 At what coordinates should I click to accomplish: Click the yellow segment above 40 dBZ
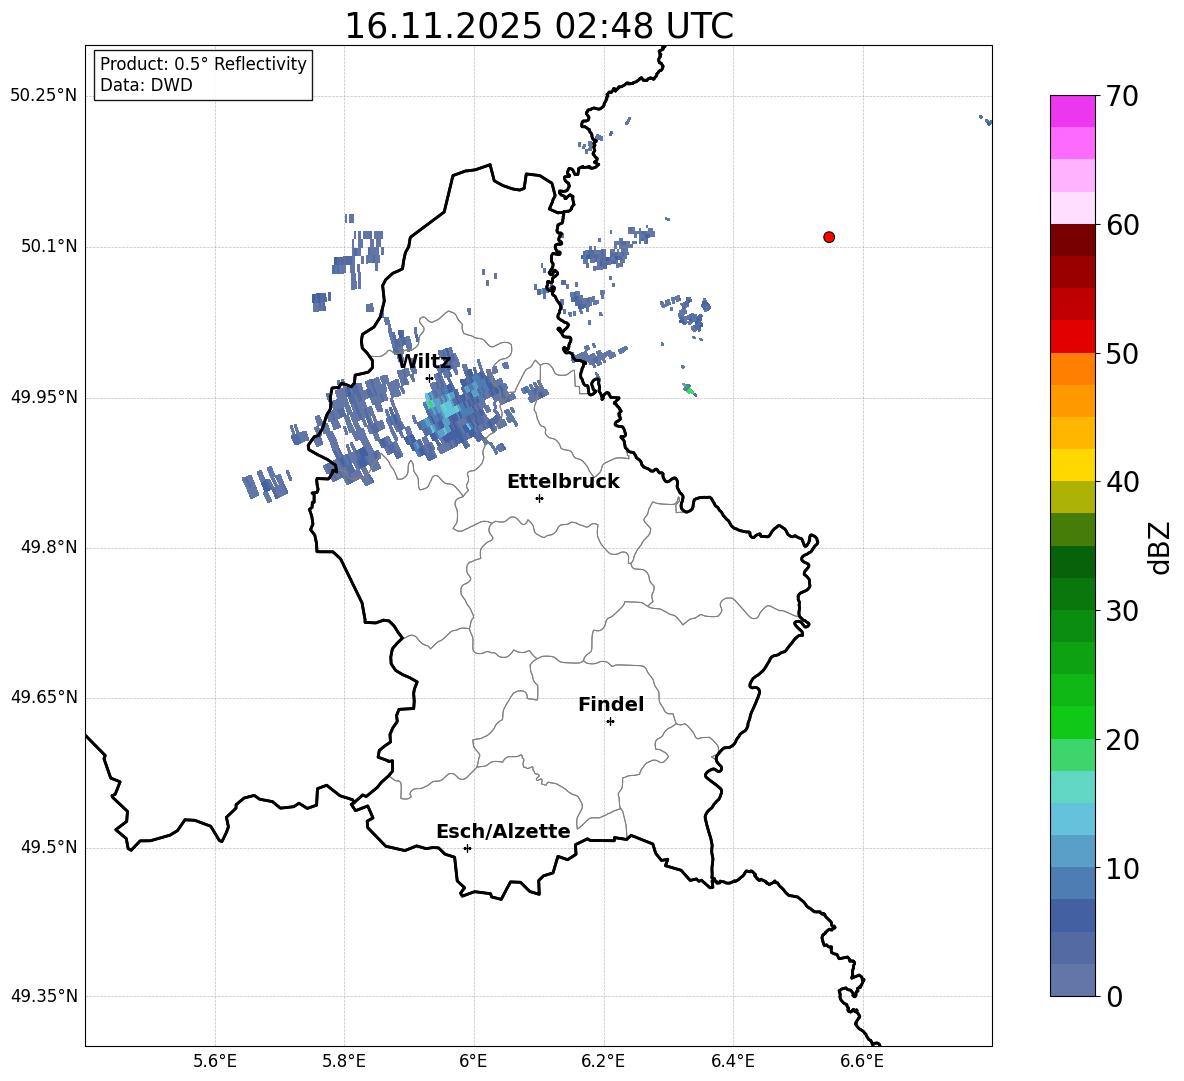(1072, 465)
